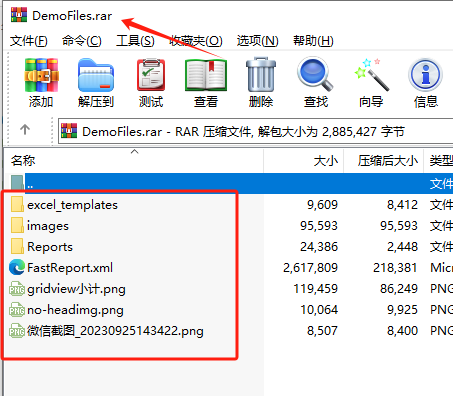Select the images folder name
Image resolution: width=453 pixels, height=396 pixels.
(x=48, y=226)
